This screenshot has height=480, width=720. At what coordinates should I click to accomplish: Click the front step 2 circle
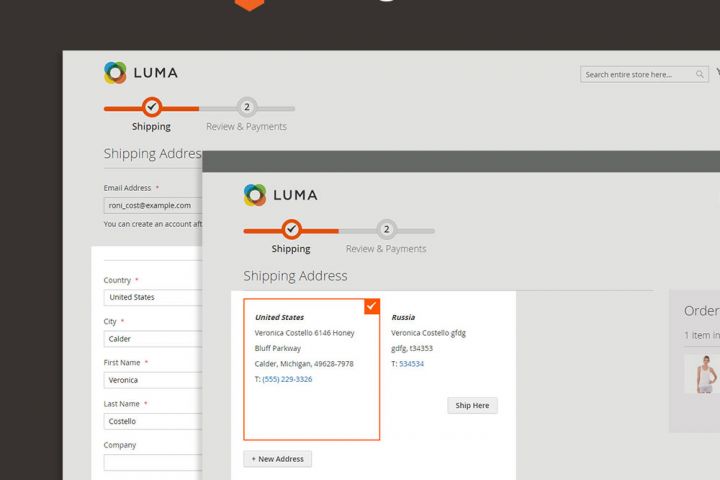pyautogui.click(x=387, y=230)
